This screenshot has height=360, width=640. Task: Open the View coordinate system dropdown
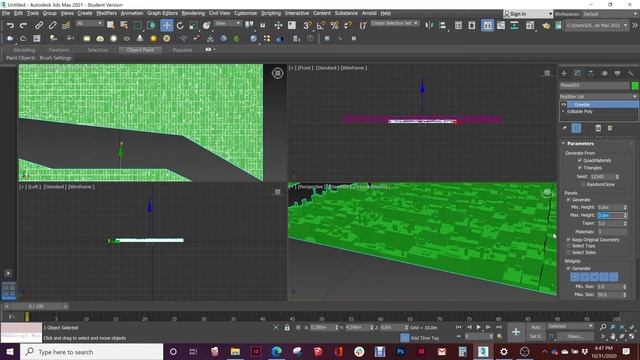[228, 23]
